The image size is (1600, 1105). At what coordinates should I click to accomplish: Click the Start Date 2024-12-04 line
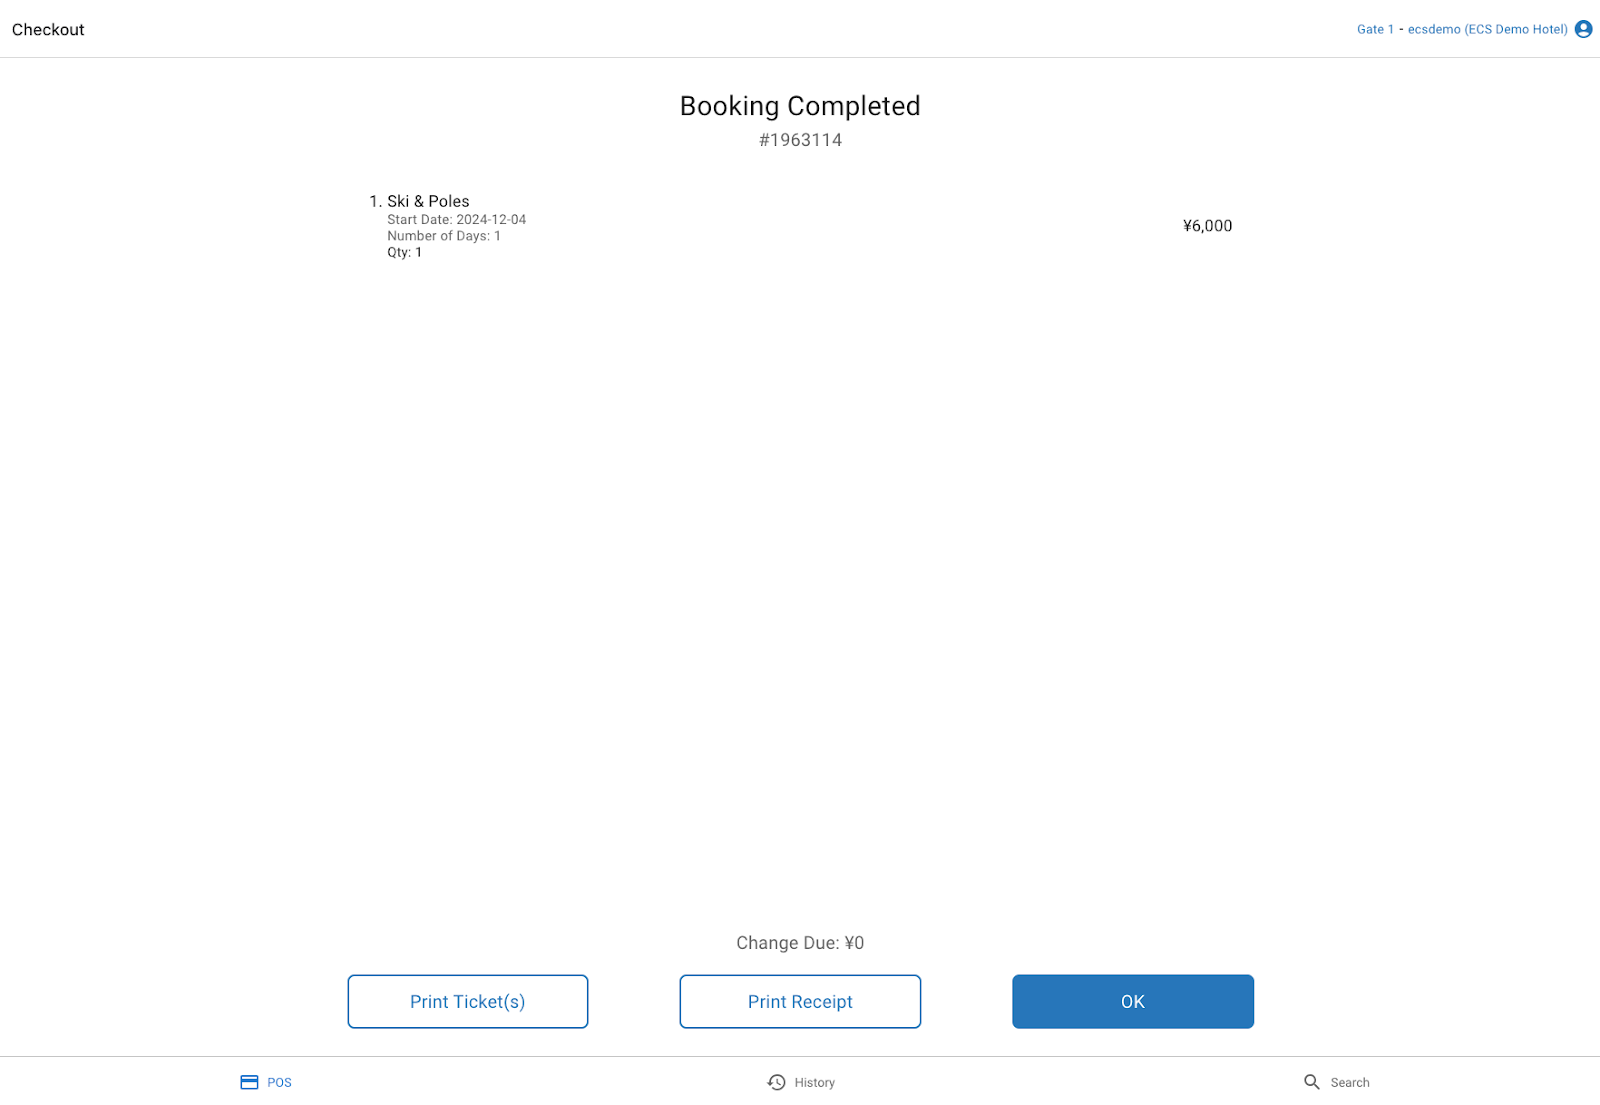tap(456, 219)
